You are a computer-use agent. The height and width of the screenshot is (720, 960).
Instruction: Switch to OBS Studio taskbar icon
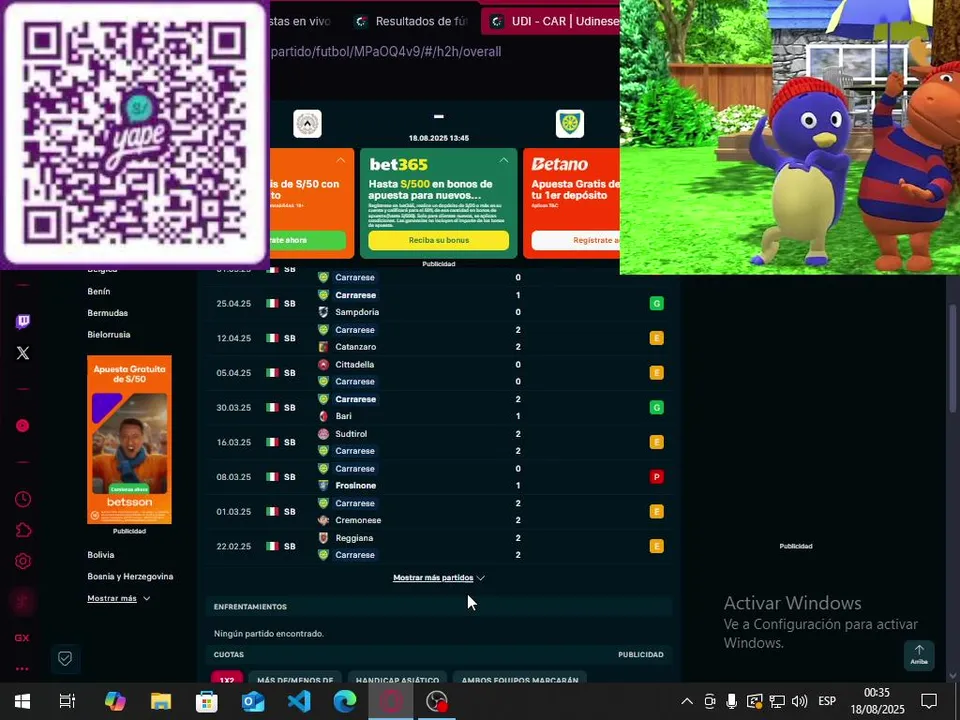click(437, 701)
